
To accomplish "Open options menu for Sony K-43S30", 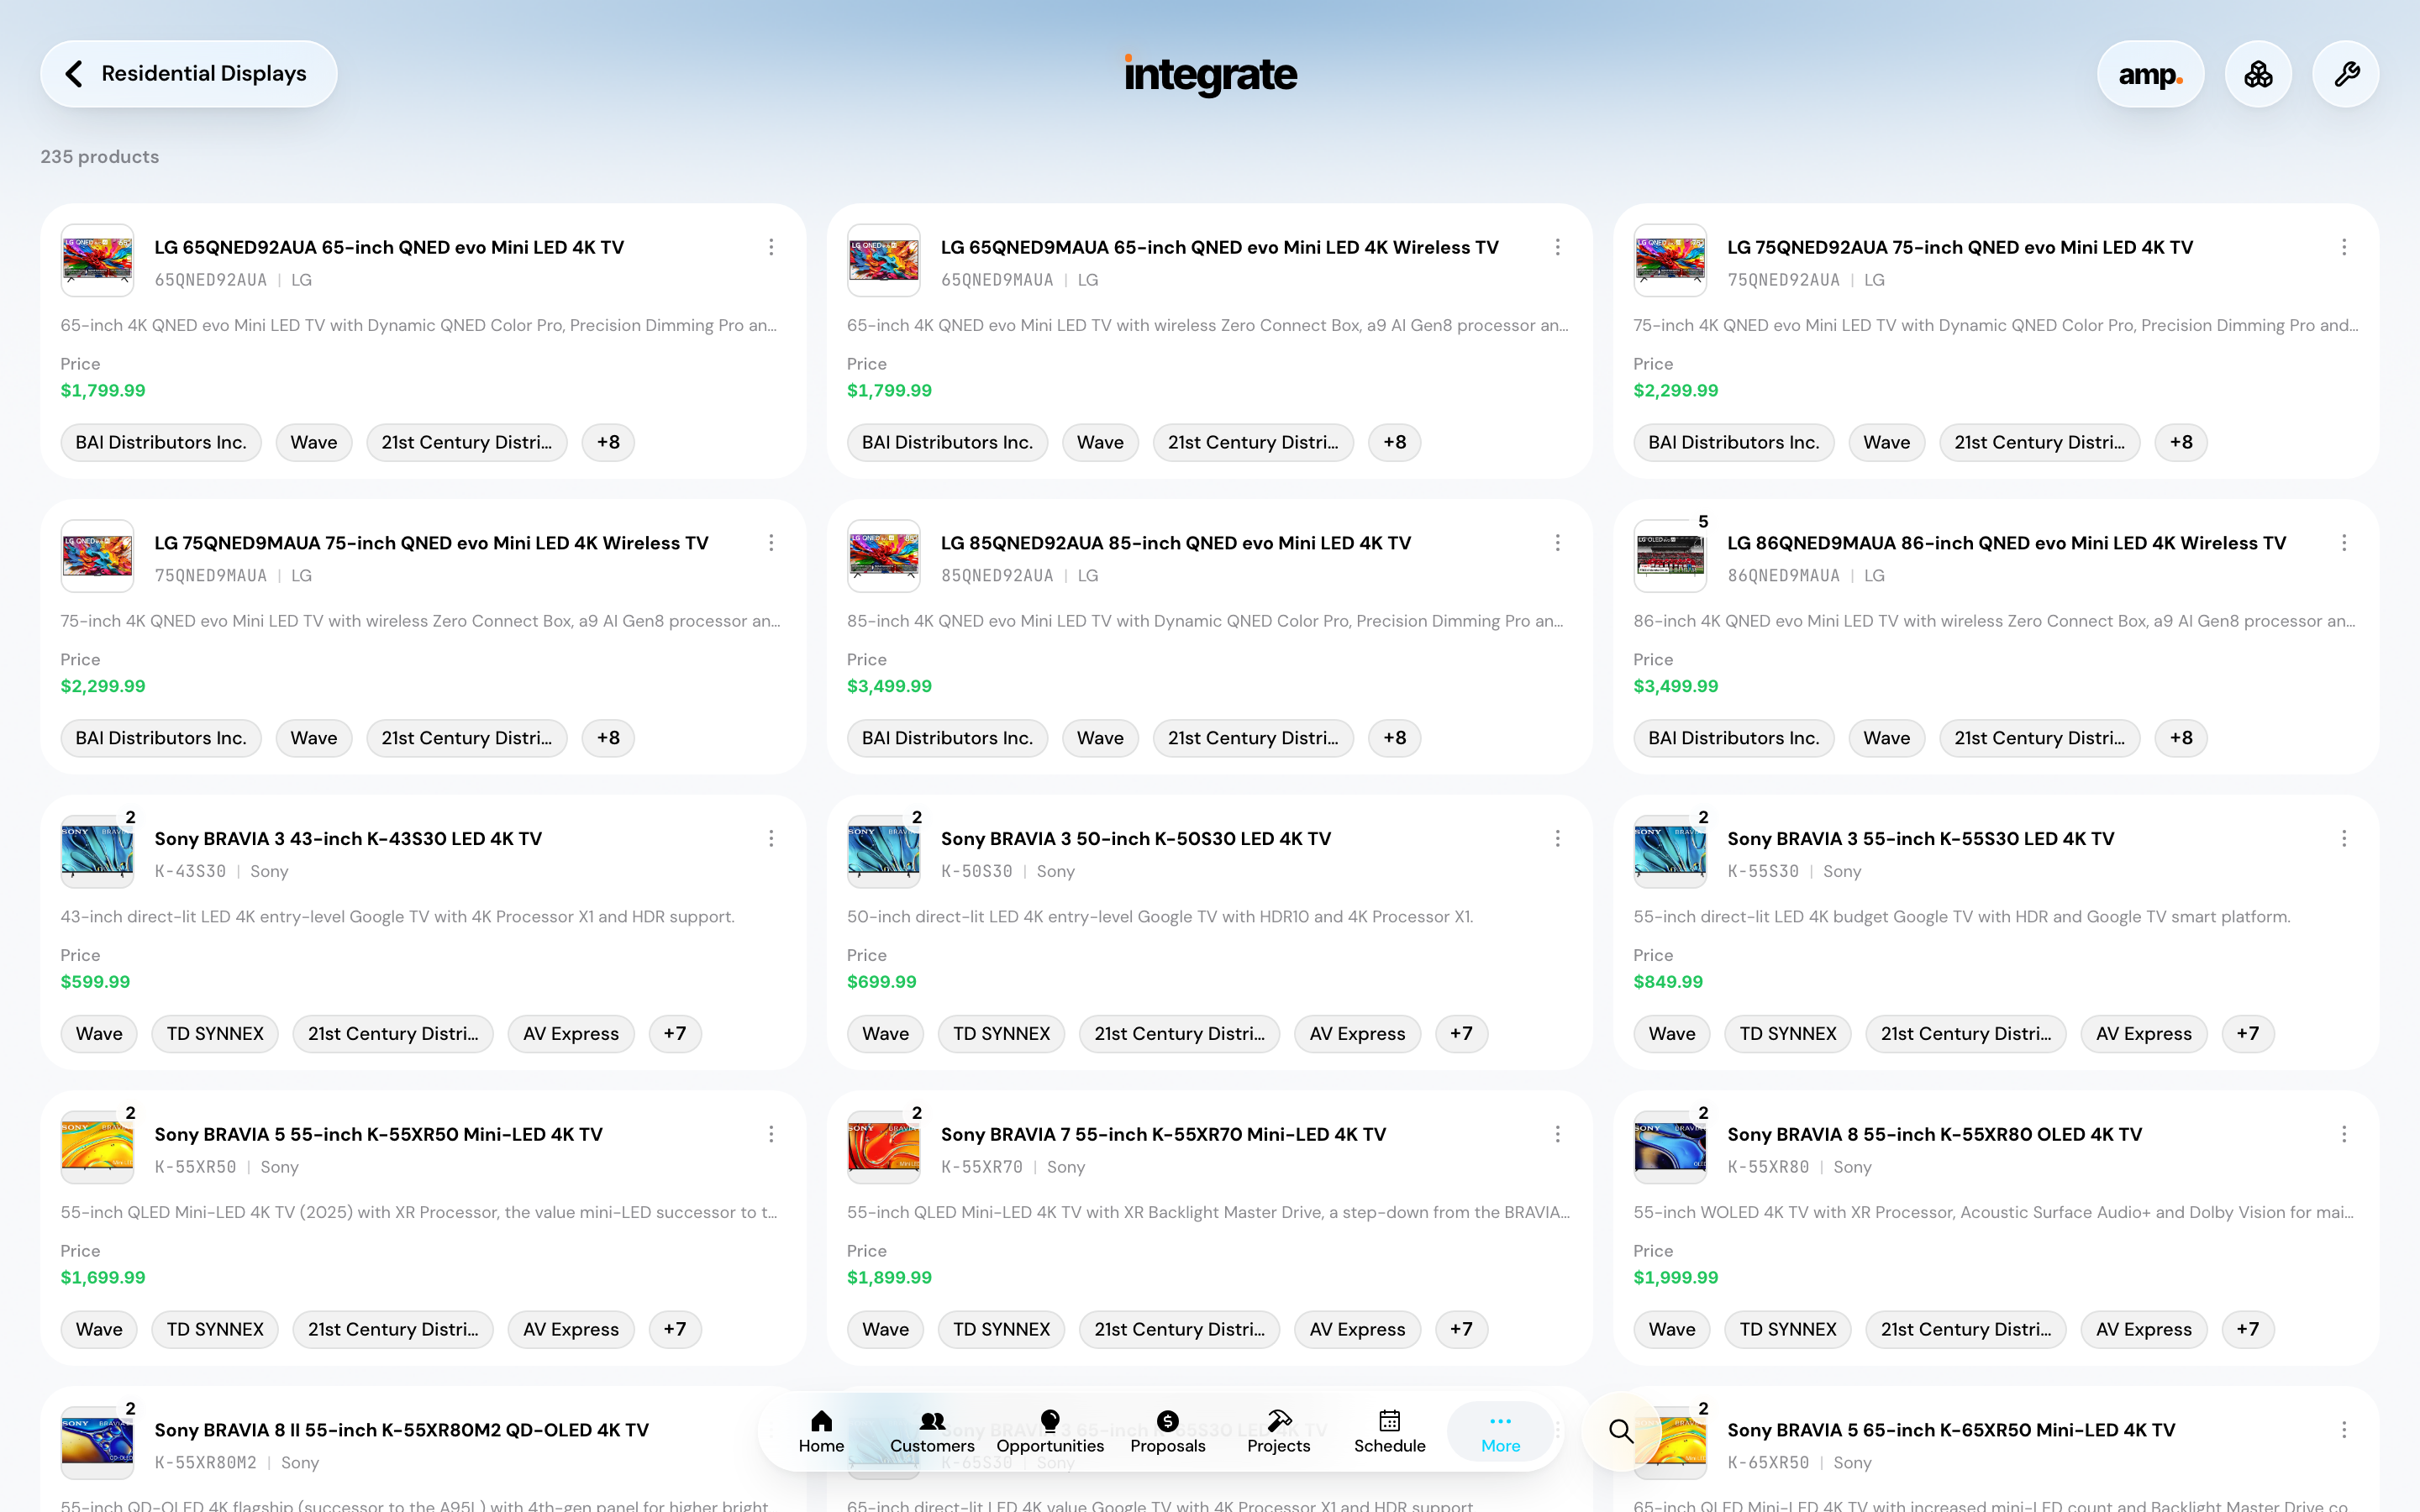I will 771,839.
